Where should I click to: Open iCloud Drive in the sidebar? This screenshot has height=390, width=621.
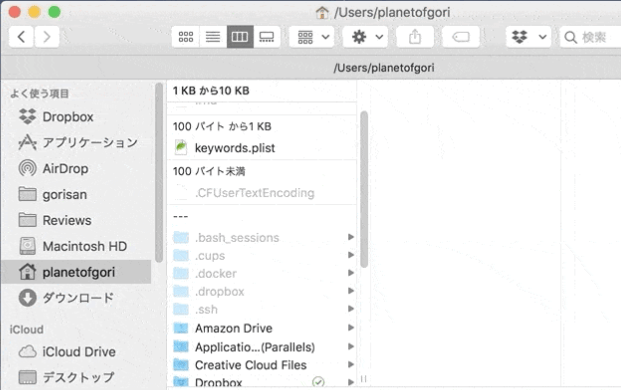coord(76,352)
